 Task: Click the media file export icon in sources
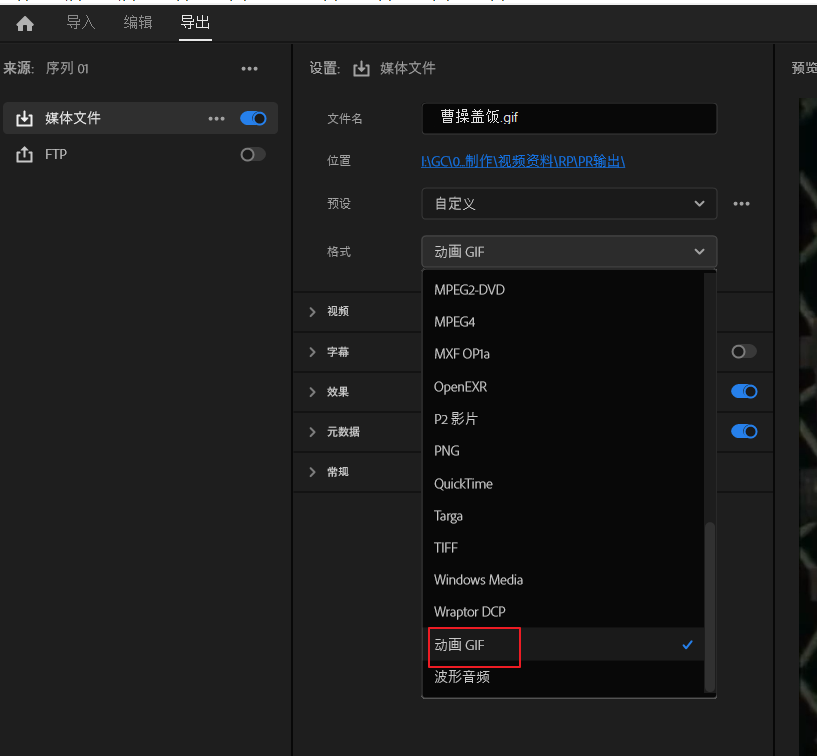[25, 118]
